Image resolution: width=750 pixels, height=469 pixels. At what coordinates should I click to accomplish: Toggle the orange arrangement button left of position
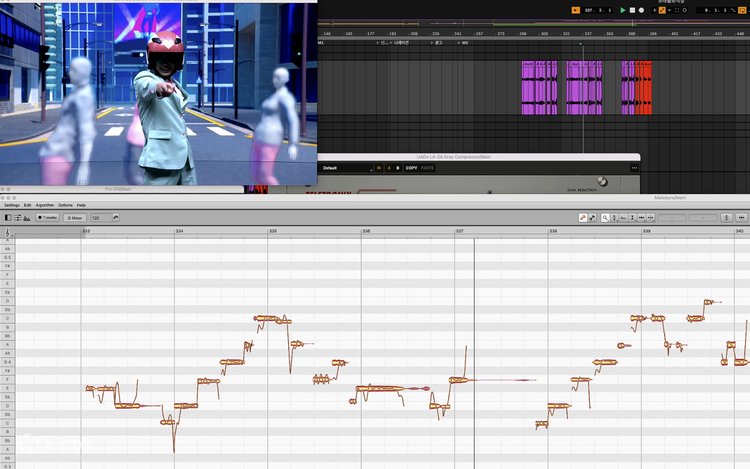[x=575, y=10]
